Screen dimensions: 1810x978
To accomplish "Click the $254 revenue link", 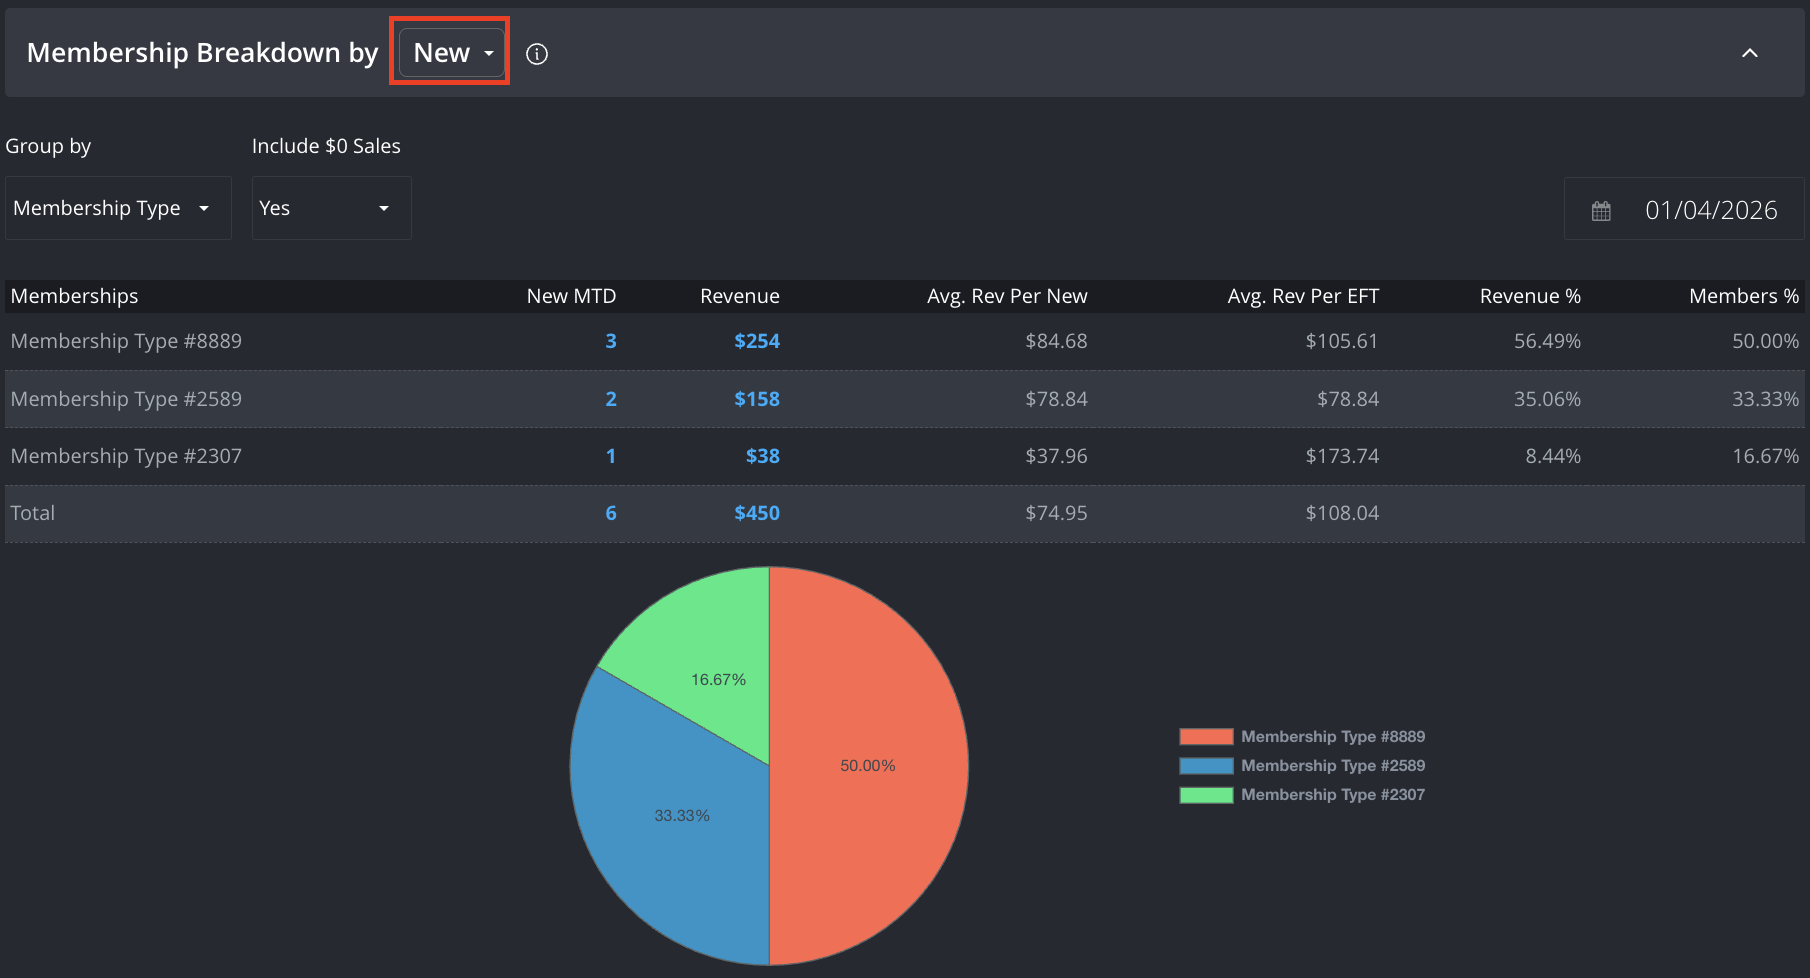I will [x=757, y=341].
